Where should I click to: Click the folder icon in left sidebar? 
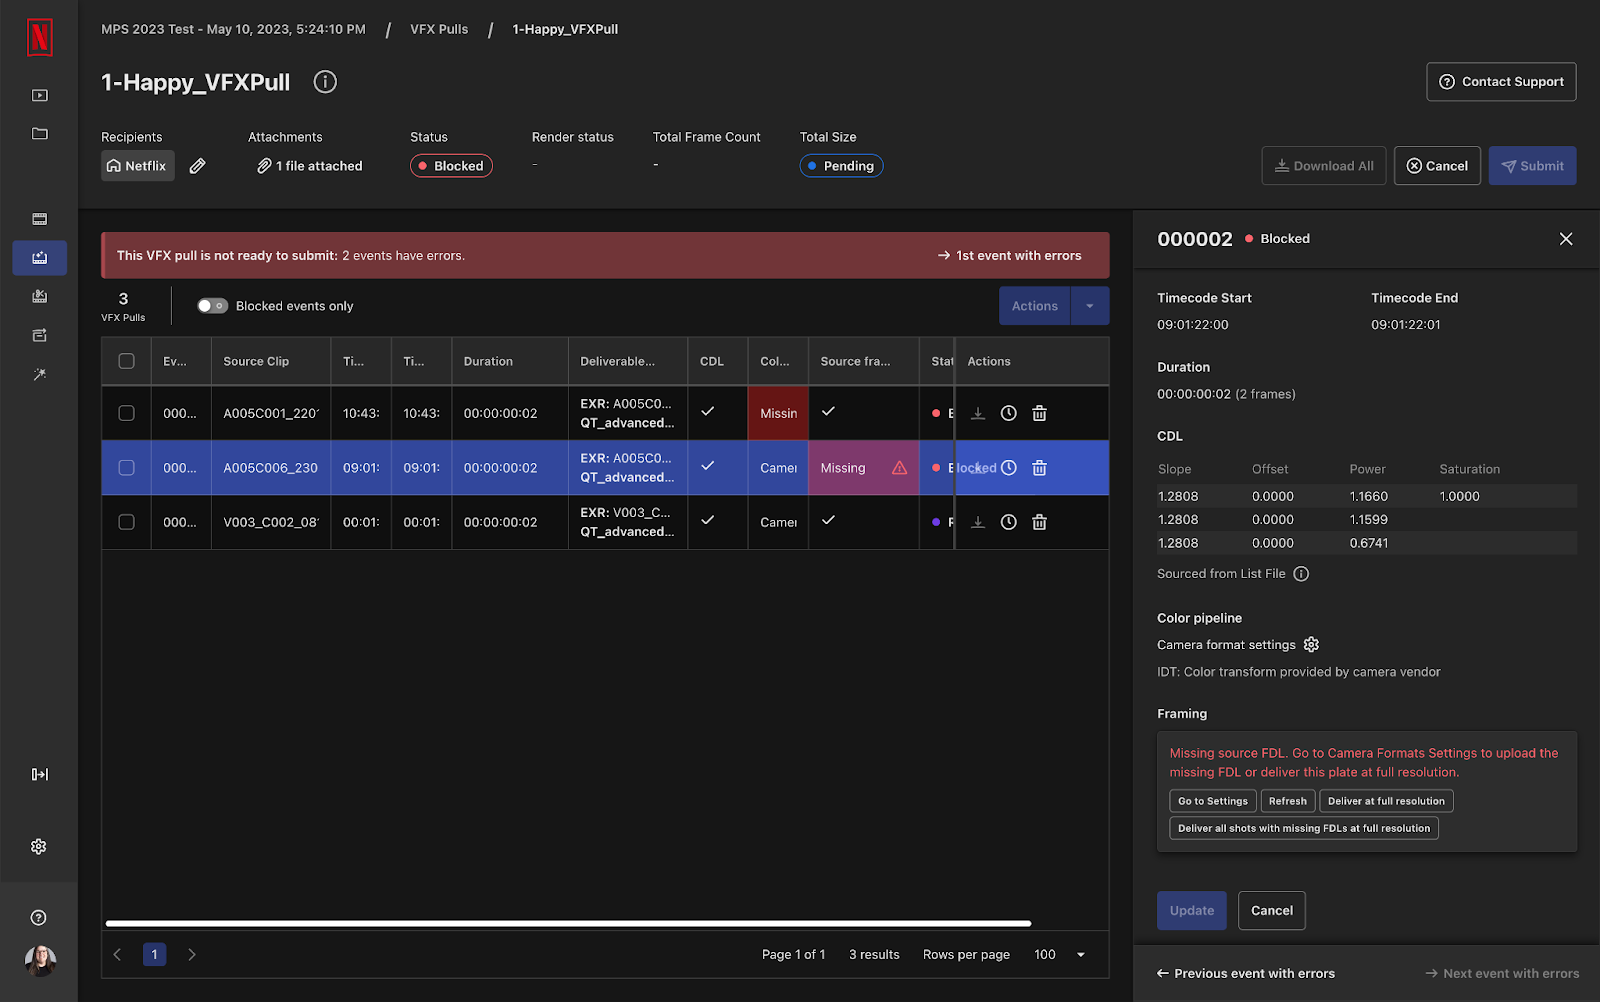point(40,134)
